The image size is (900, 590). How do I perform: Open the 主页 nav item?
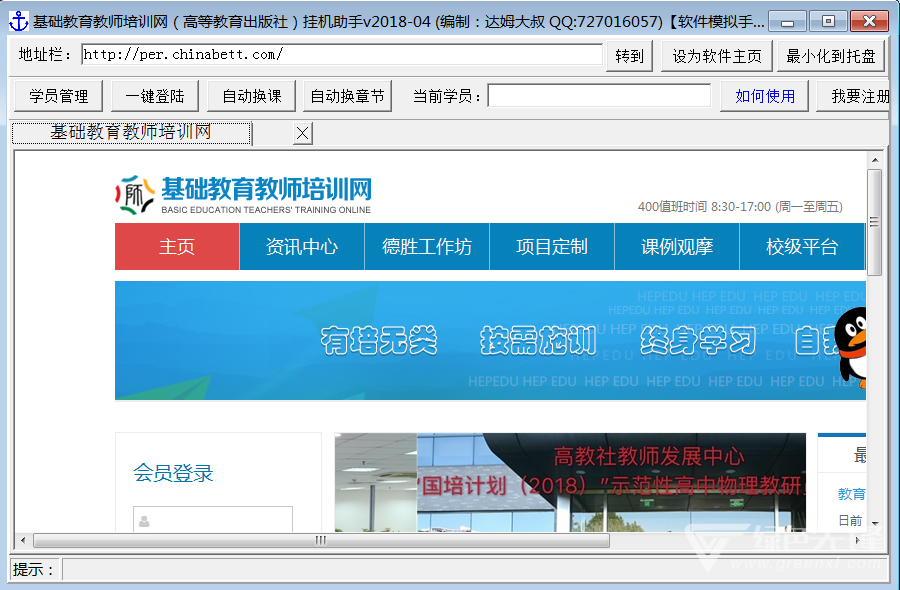(x=177, y=246)
